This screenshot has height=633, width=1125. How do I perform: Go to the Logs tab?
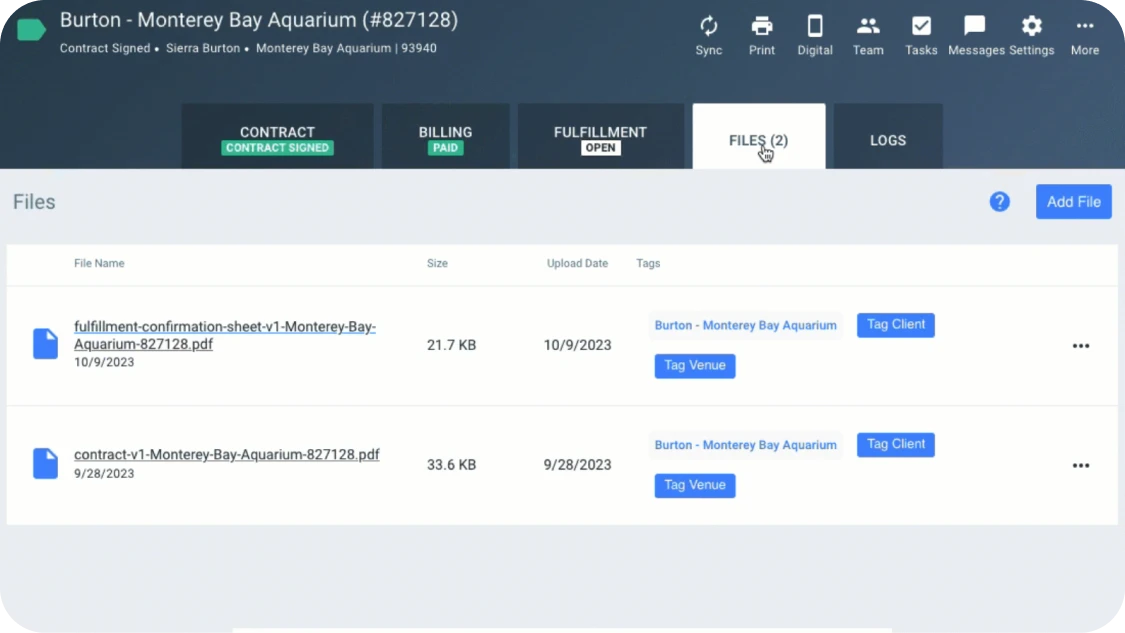(x=888, y=136)
